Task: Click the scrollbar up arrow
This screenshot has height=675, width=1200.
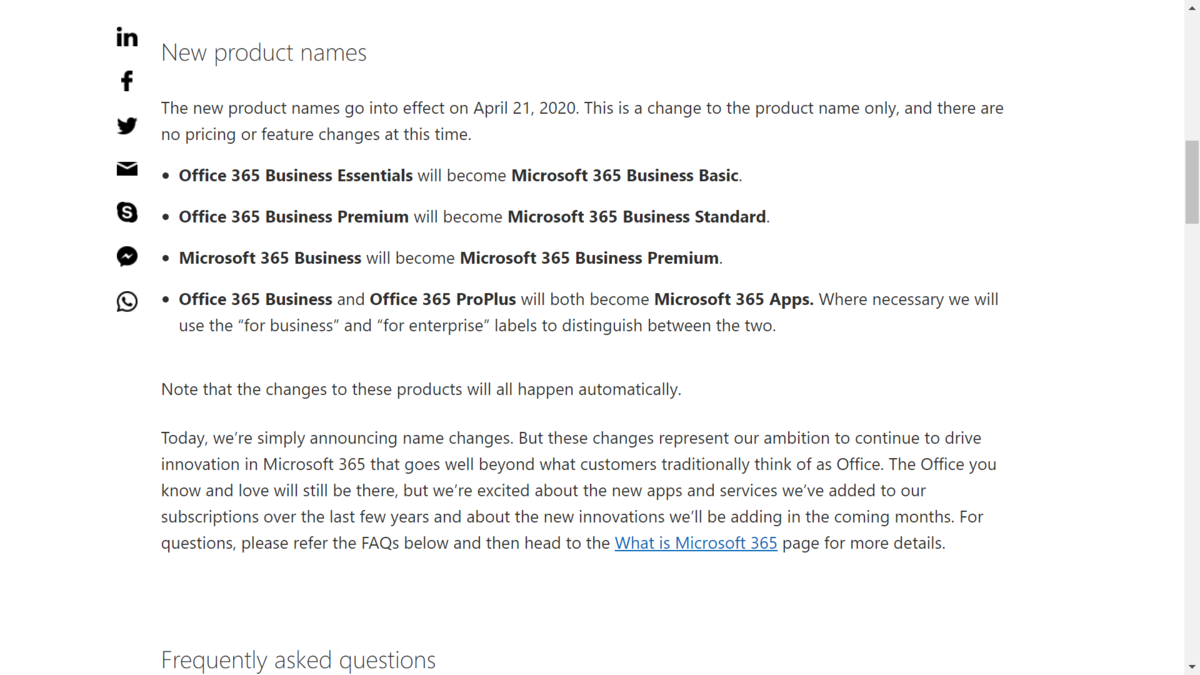Action: (x=1191, y=8)
